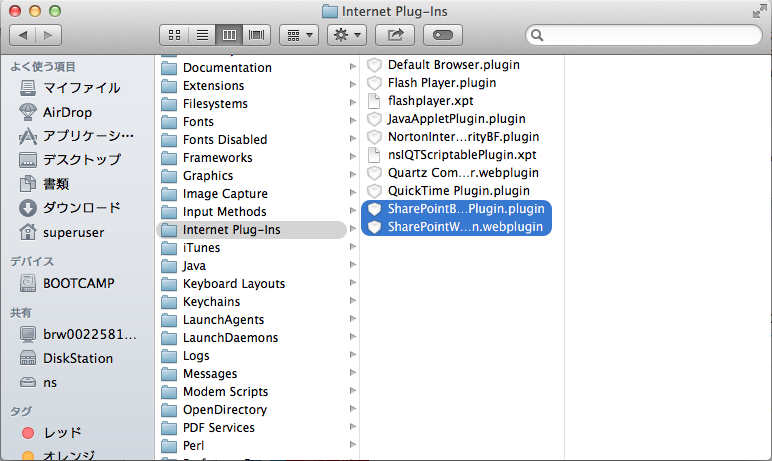The width and height of the screenshot is (772, 461).
Task: Go back with the left arrow button
Action: point(23,35)
